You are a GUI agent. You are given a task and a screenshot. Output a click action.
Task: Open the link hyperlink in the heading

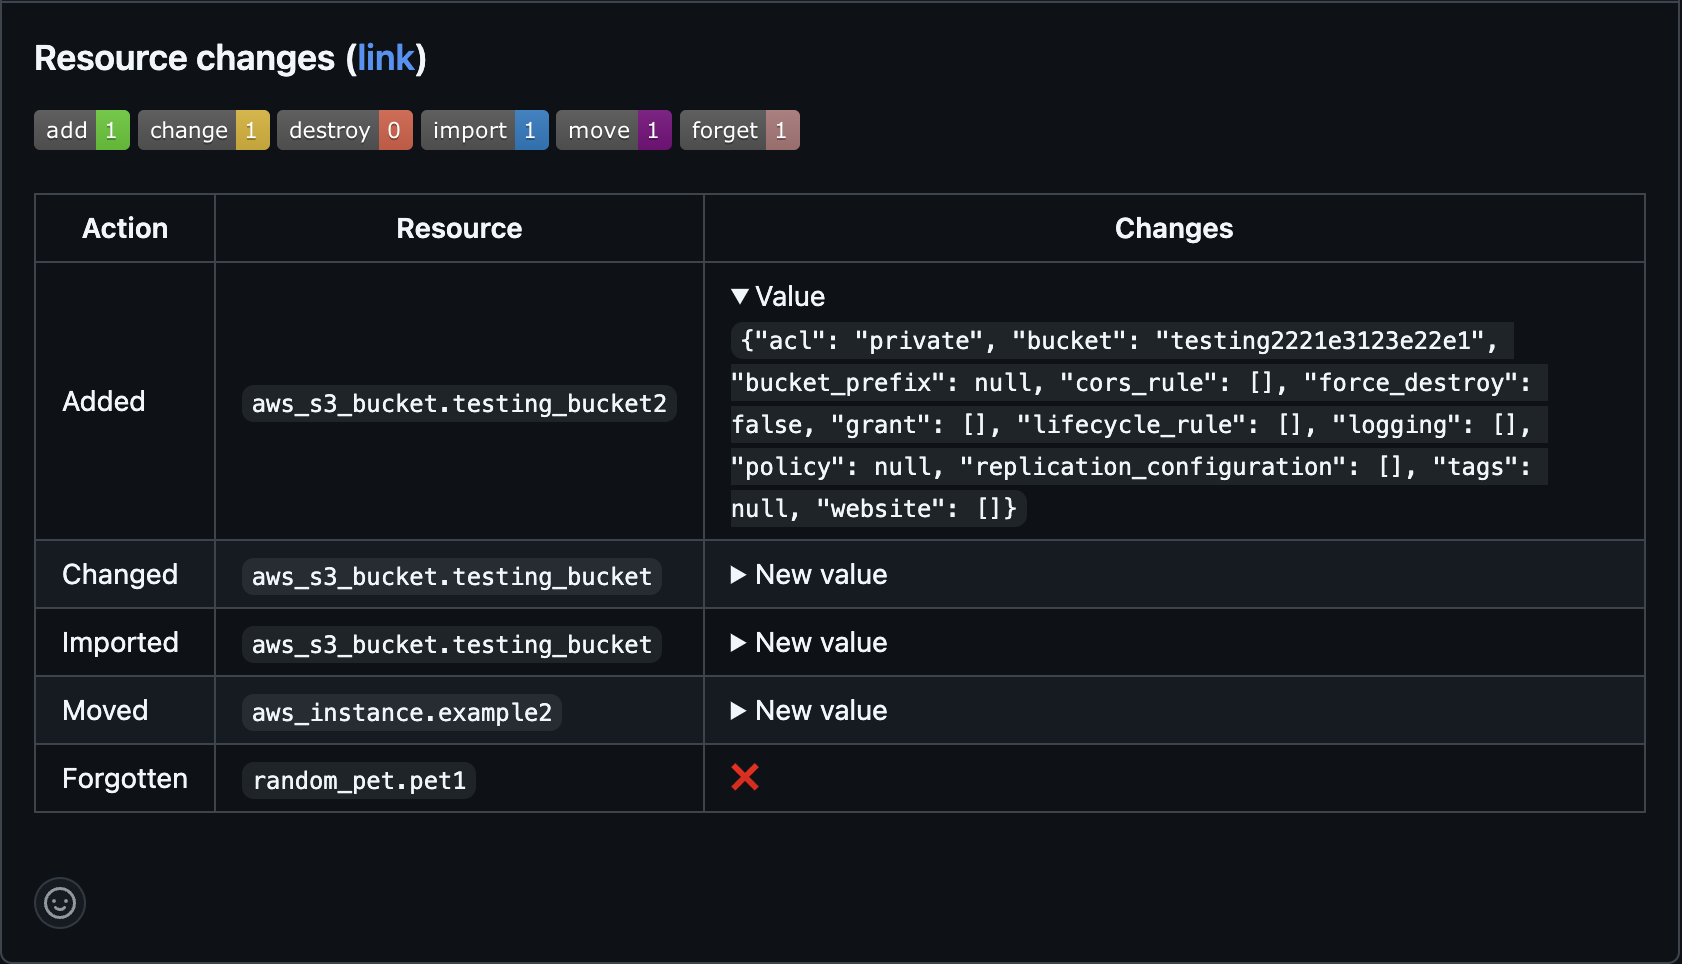[x=386, y=58]
